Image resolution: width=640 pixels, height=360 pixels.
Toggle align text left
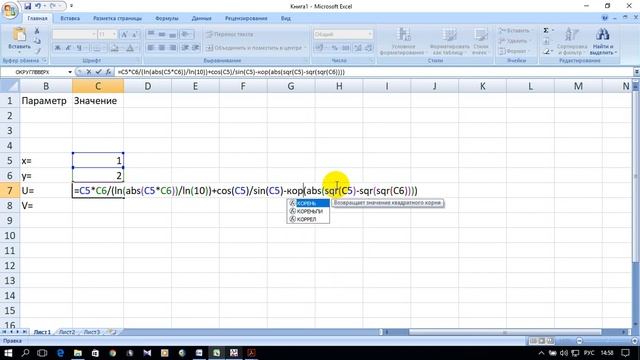point(151,48)
